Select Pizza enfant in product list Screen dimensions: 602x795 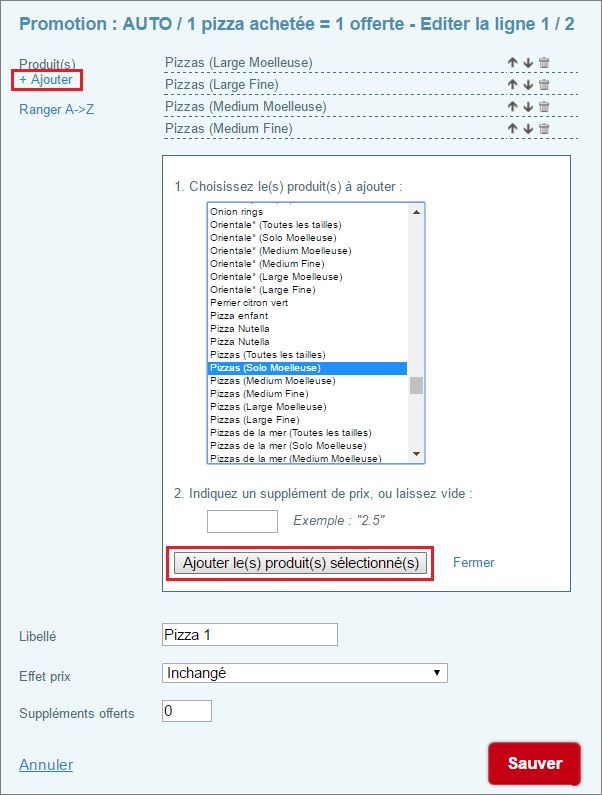coord(239,316)
